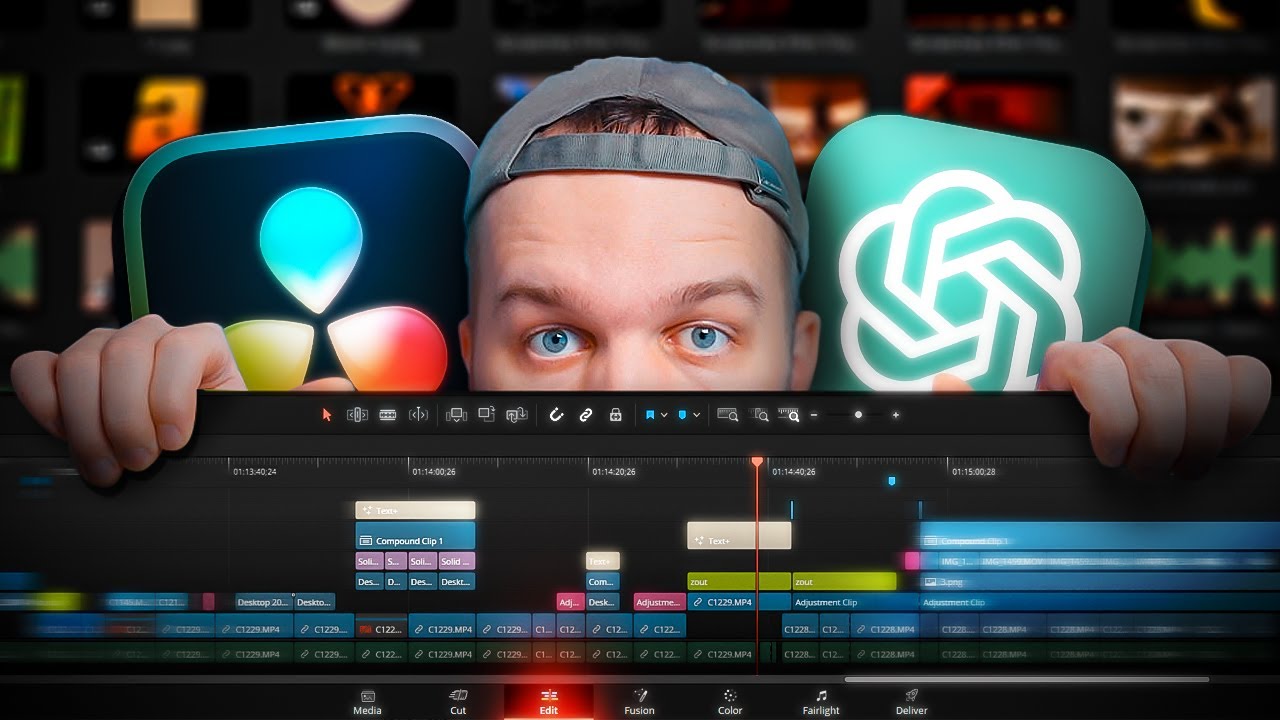Screen dimensions: 1280x720
Task: Click ruler timecode 01:14:40:26
Action: pos(794,471)
